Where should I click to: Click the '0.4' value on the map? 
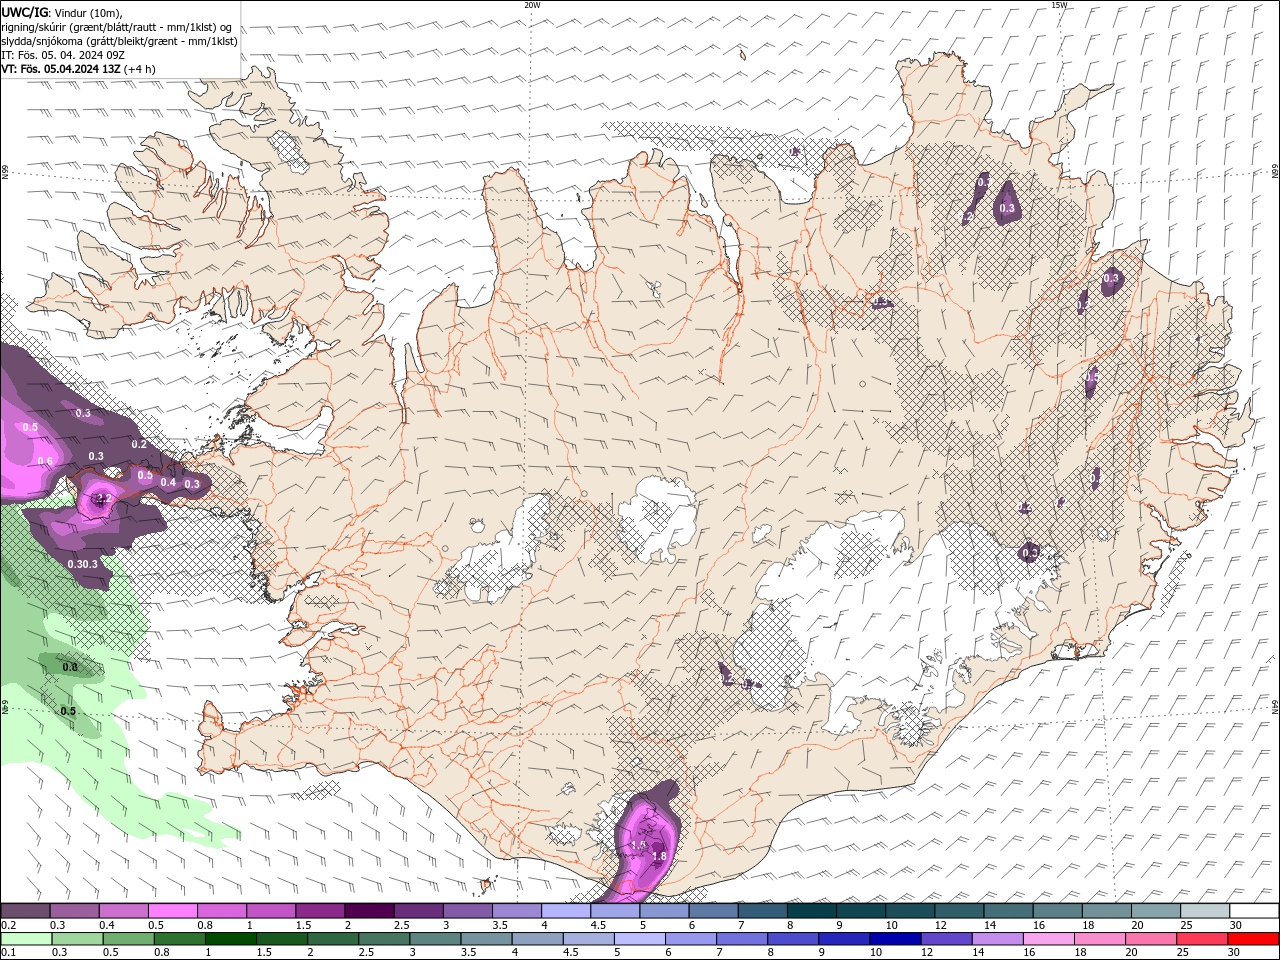[x=168, y=483]
